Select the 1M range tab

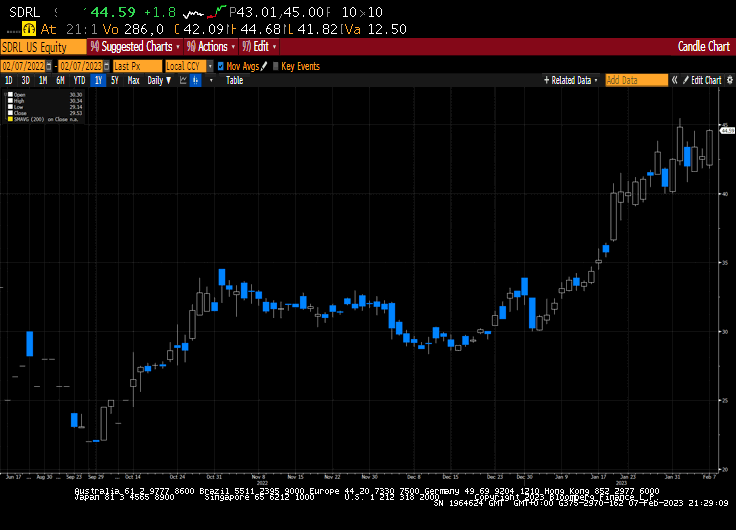[43, 80]
